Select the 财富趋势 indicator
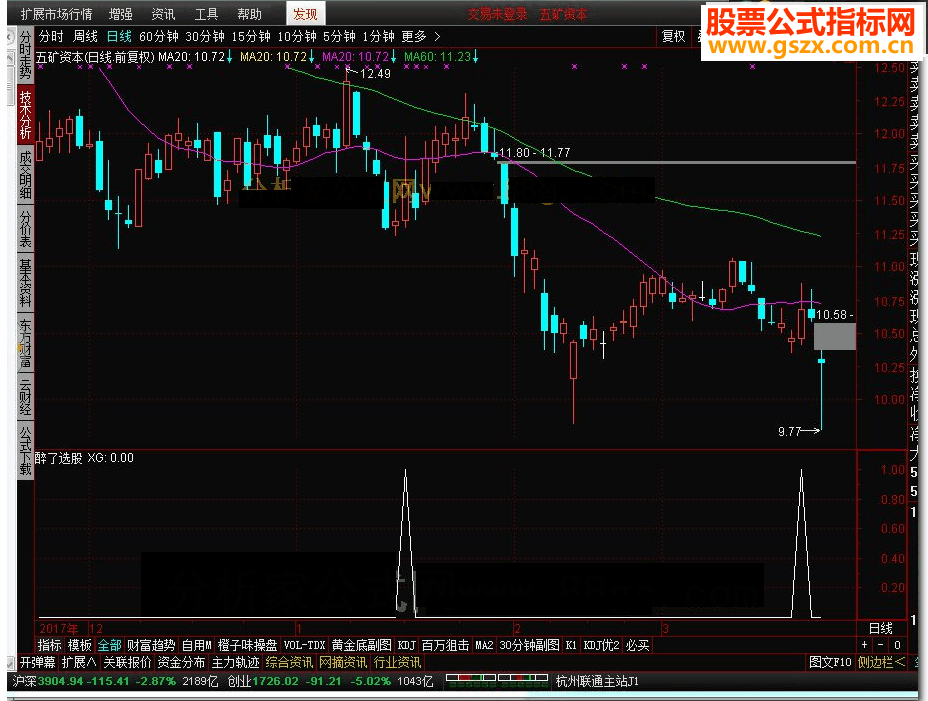The width and height of the screenshot is (928, 701). [x=151, y=645]
